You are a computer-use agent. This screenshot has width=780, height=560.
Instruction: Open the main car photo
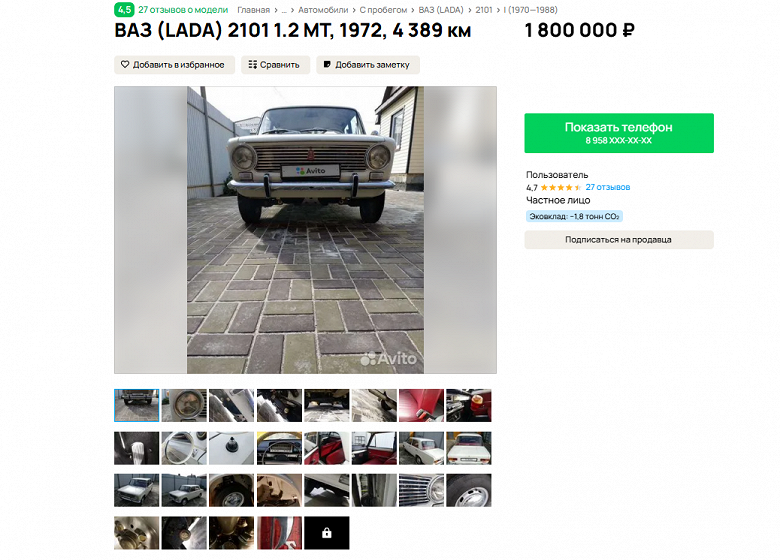(305, 230)
